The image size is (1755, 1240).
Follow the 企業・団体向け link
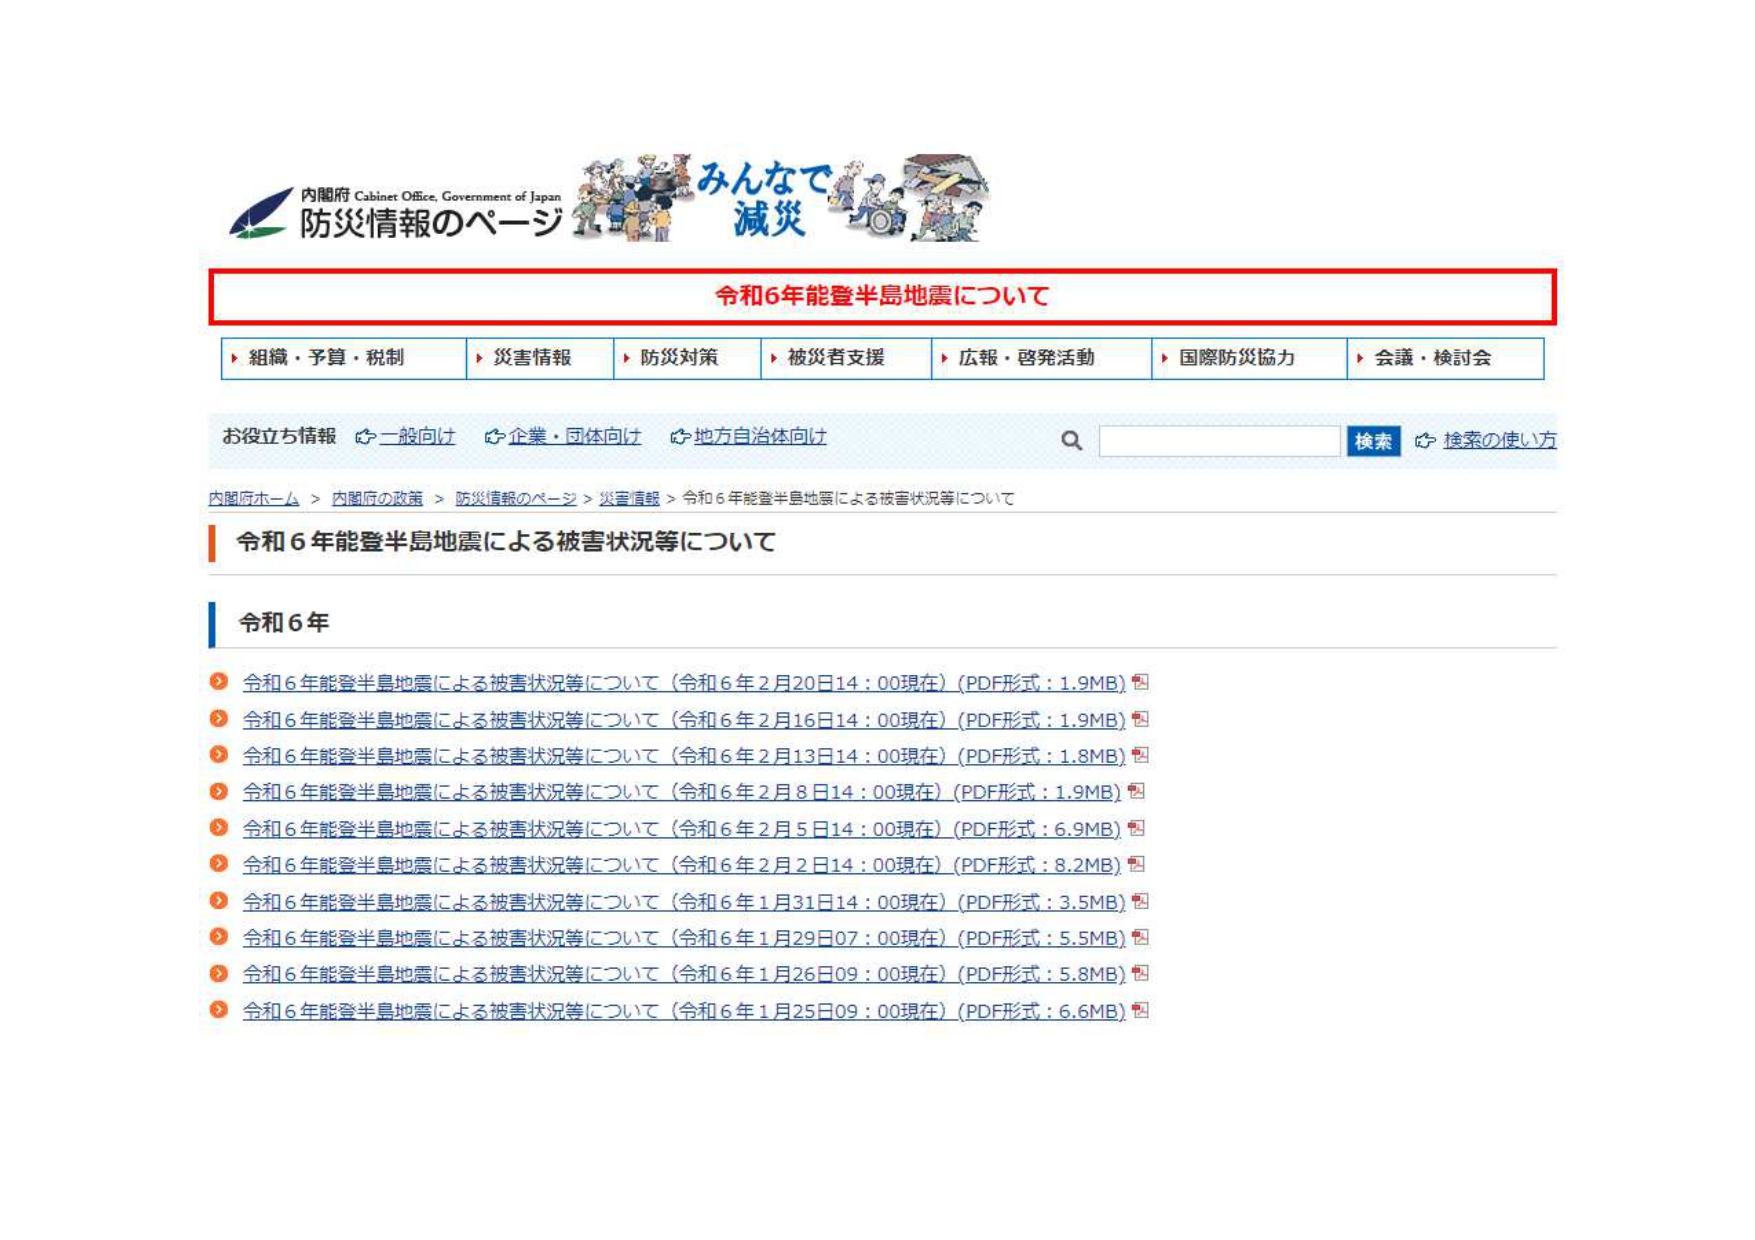(575, 437)
